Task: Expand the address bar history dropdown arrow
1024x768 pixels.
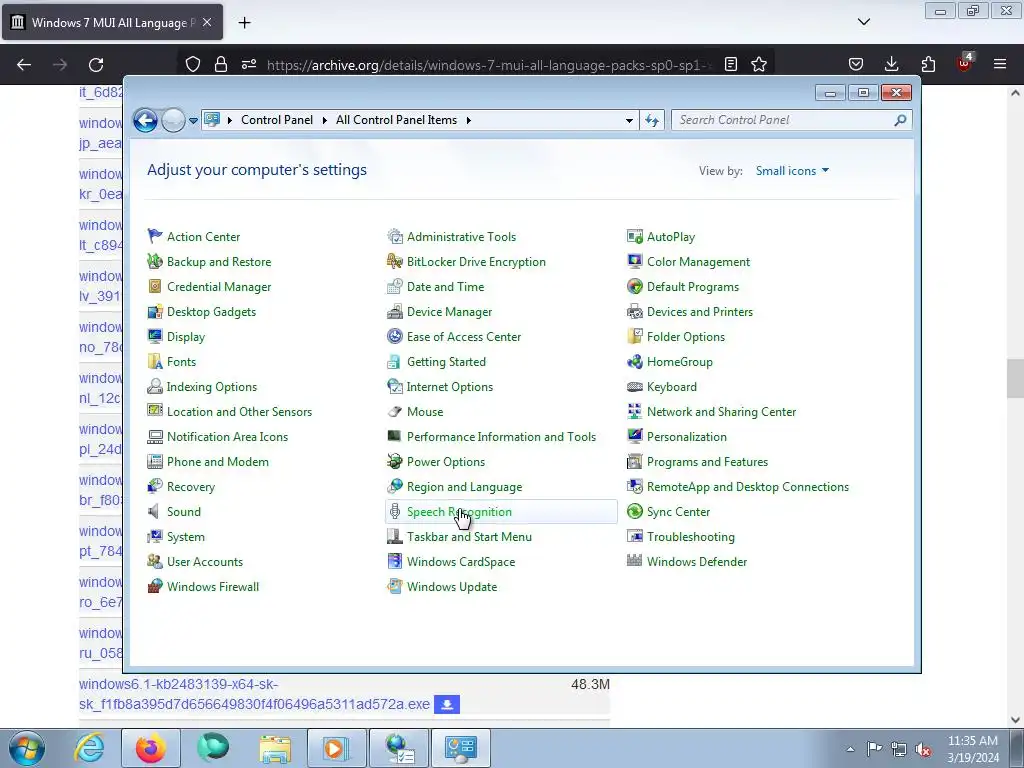Action: click(x=629, y=120)
